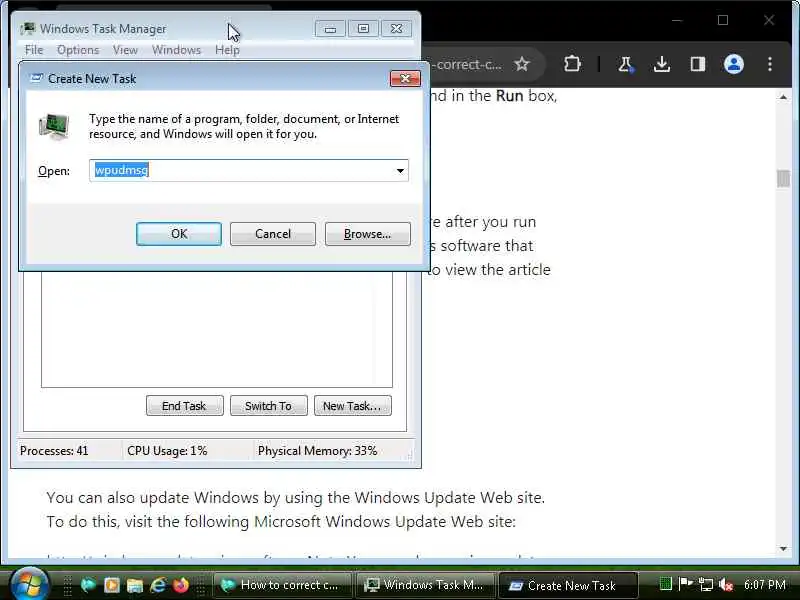Viewport: 800px width, 600px height.
Task: Click the 6:07 PM clock
Action: click(x=764, y=584)
